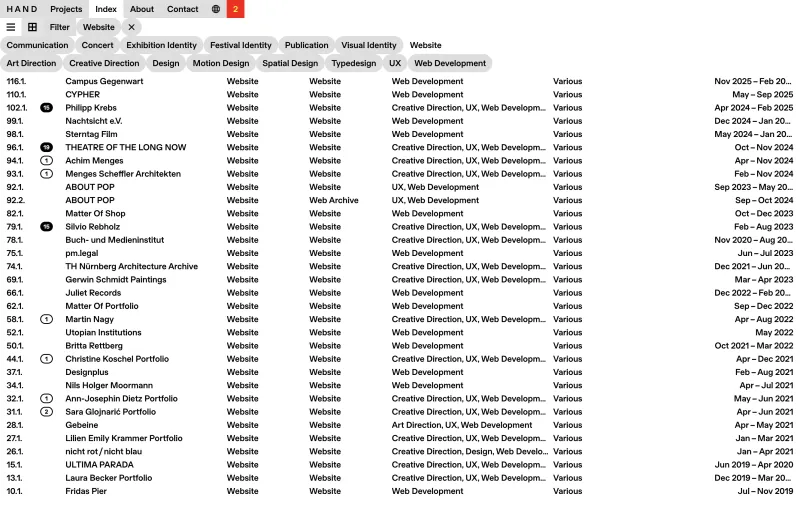Image resolution: width=800 pixels, height=515 pixels.
Task: Enable the Web Development filter tag
Action: coord(450,63)
